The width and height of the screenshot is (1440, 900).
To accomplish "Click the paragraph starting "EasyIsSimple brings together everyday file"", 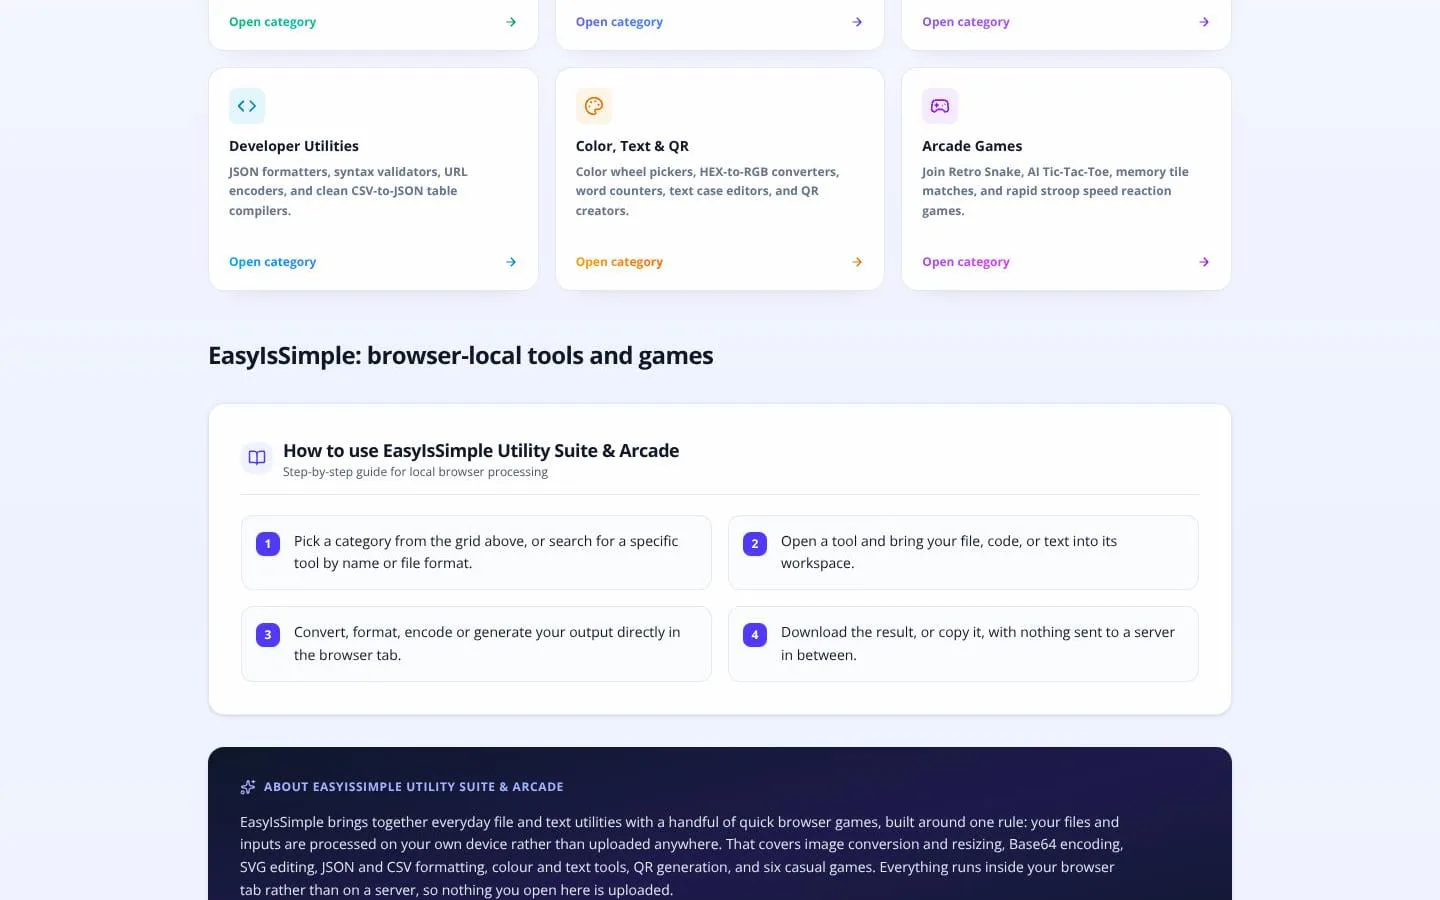I will point(681,856).
